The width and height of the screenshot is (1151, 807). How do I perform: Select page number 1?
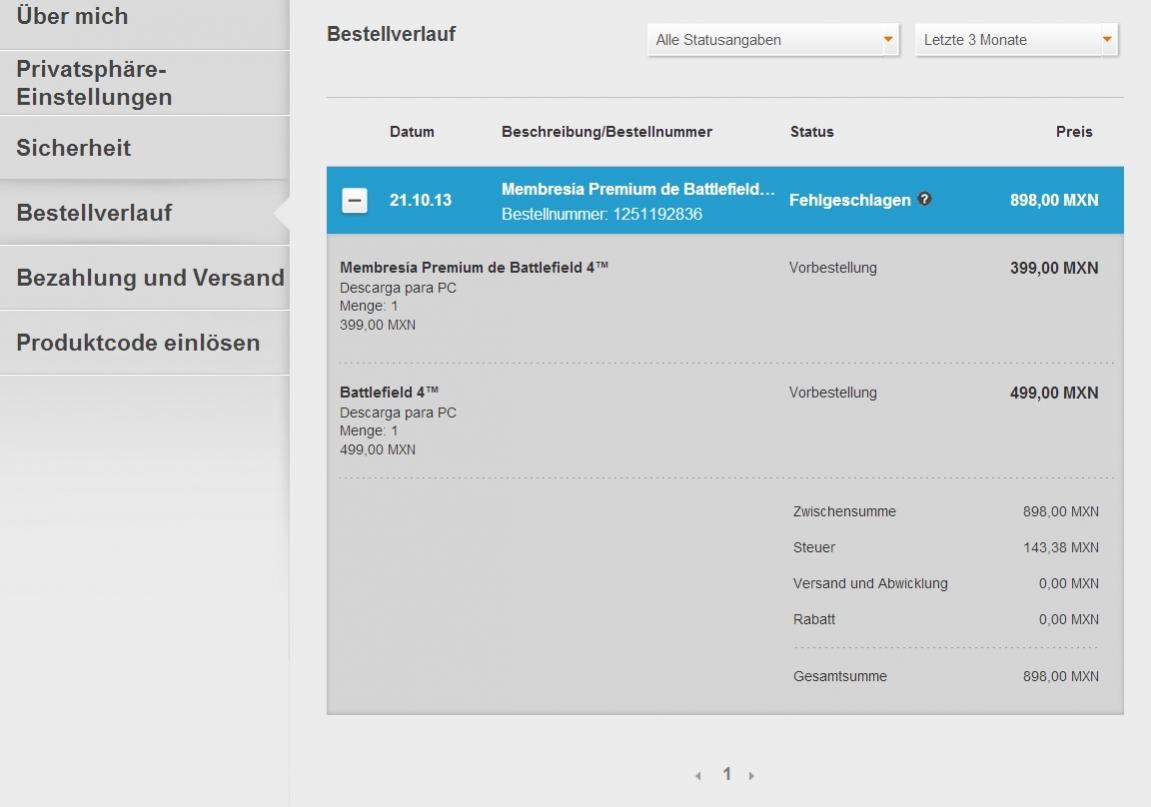pos(727,774)
